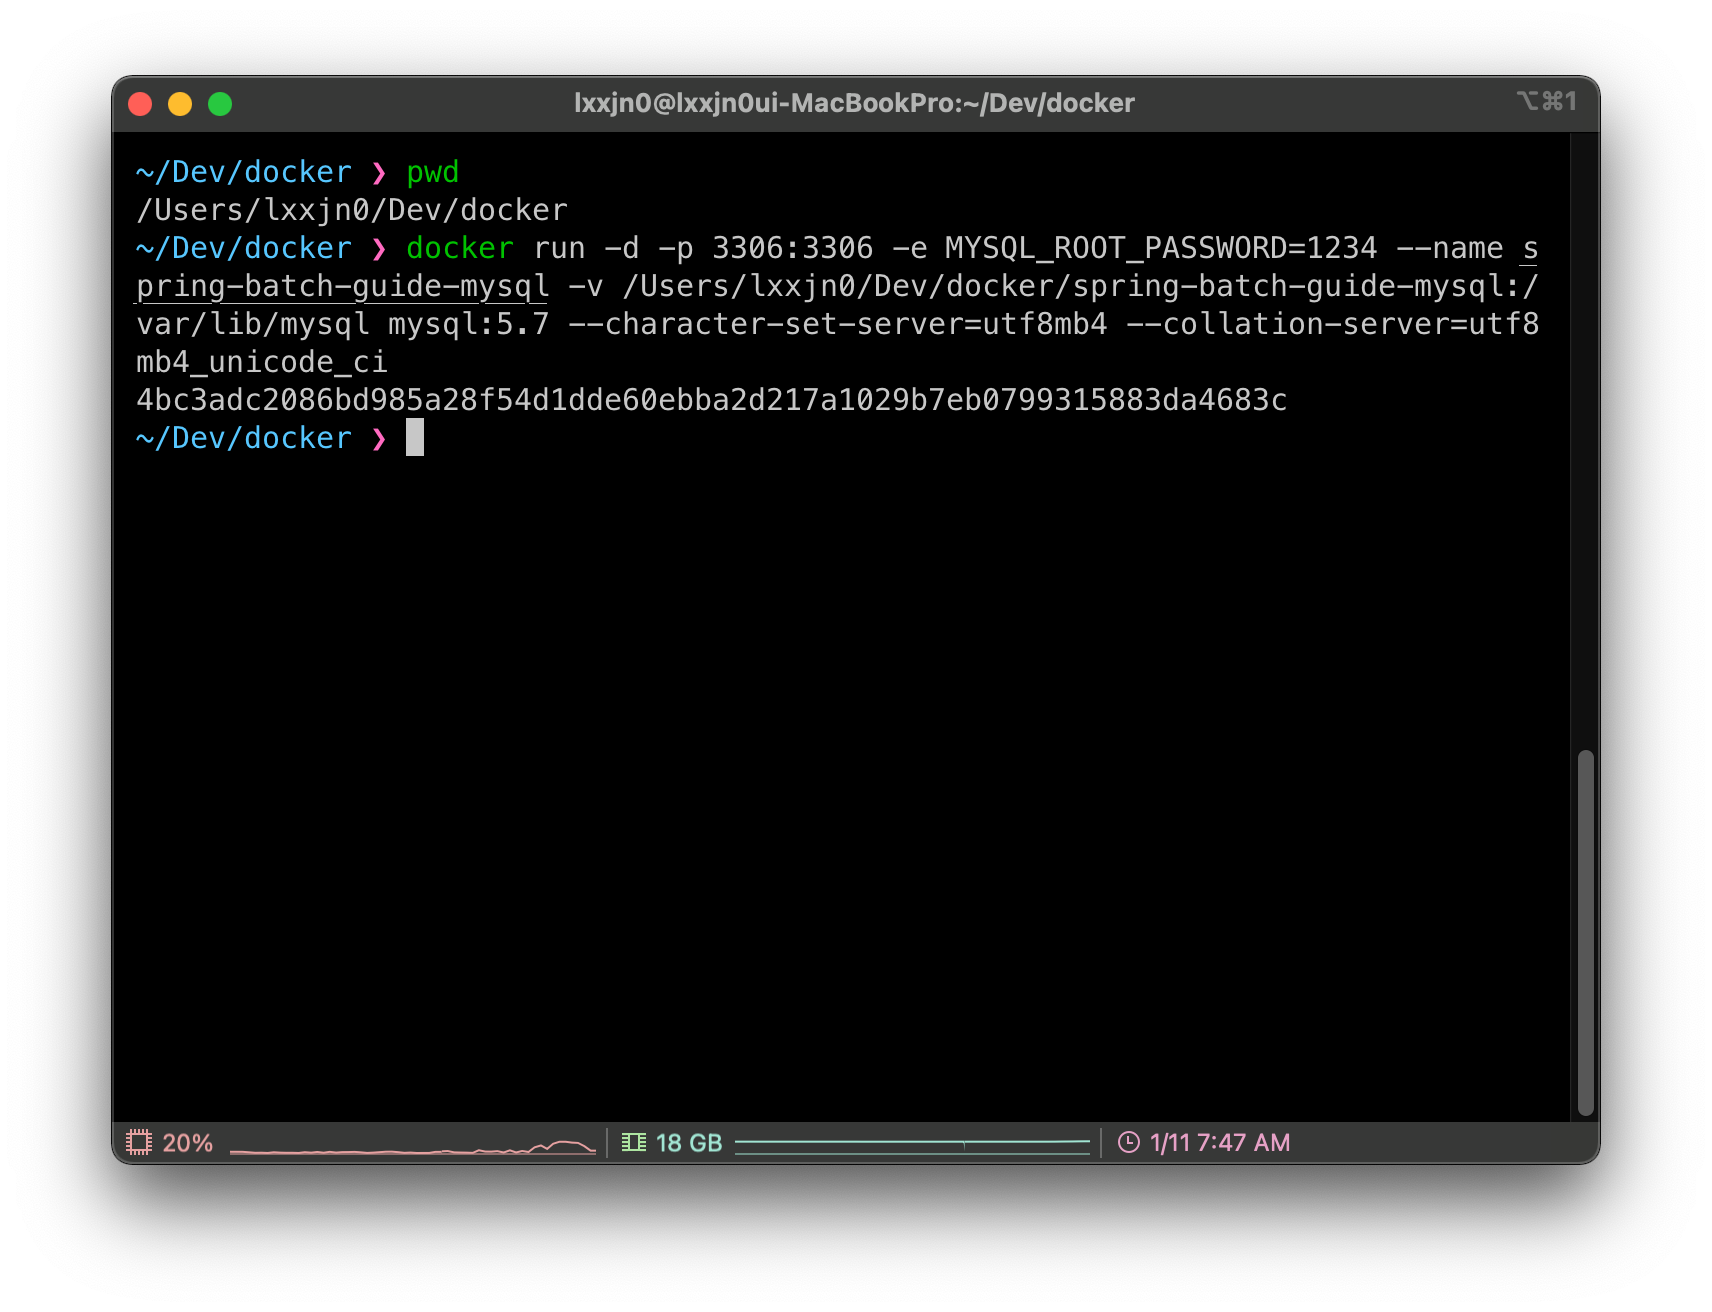This screenshot has width=1712, height=1312.
Task: Click the /Users/lxxjn0/Dev/docker output line
Action: click(x=352, y=210)
